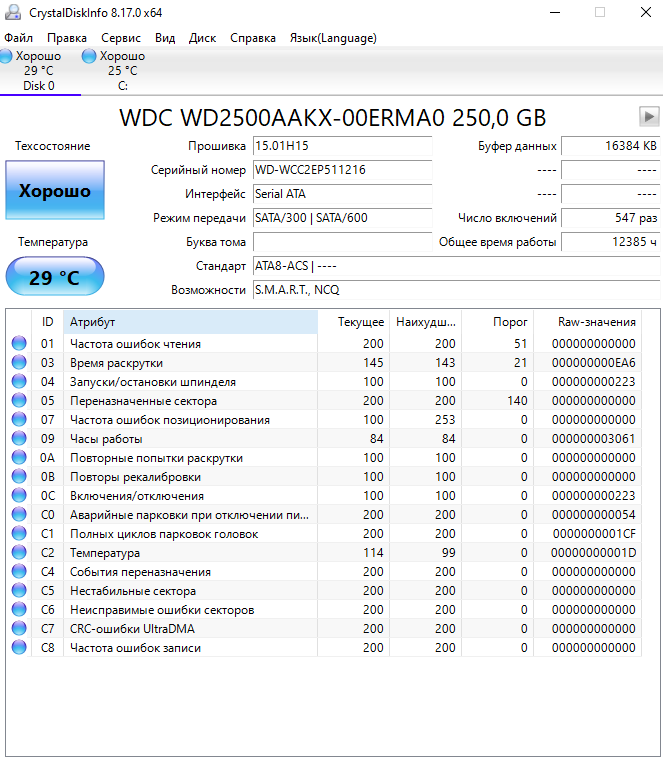
Task: Click the Наихудш... column header
Action: pos(425,322)
